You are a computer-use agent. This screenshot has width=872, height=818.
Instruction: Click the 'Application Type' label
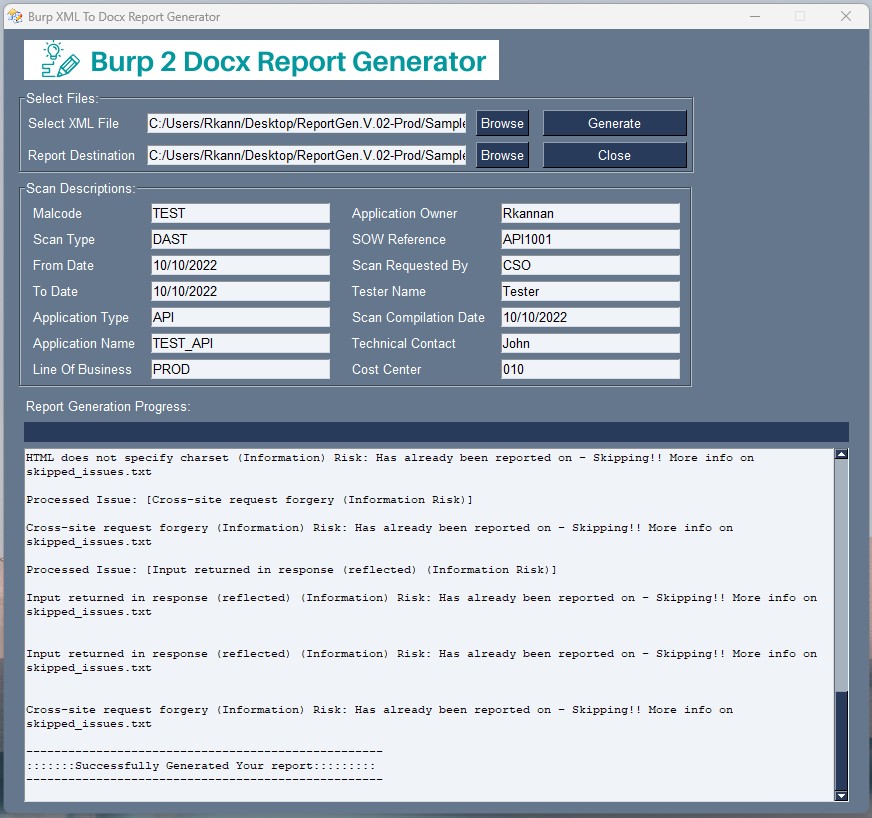[81, 318]
